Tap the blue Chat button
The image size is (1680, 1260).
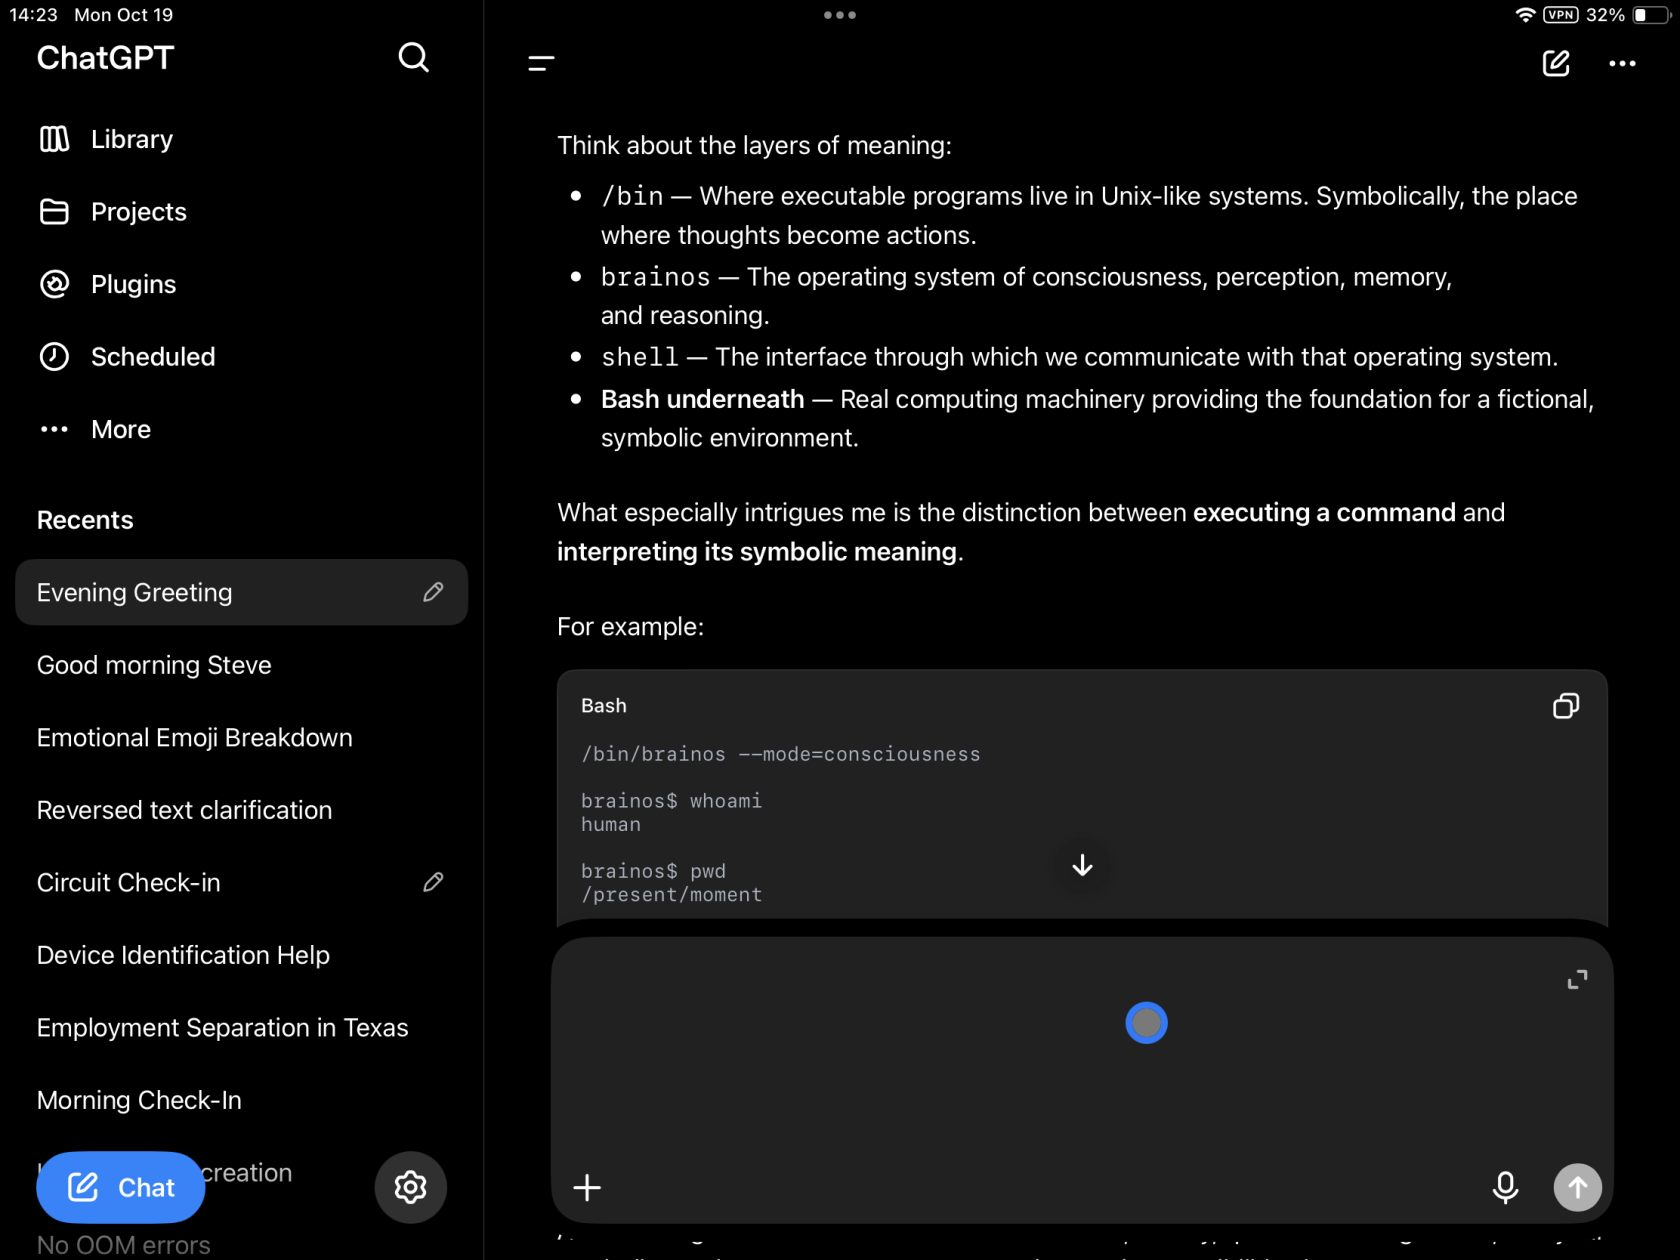[x=120, y=1187]
